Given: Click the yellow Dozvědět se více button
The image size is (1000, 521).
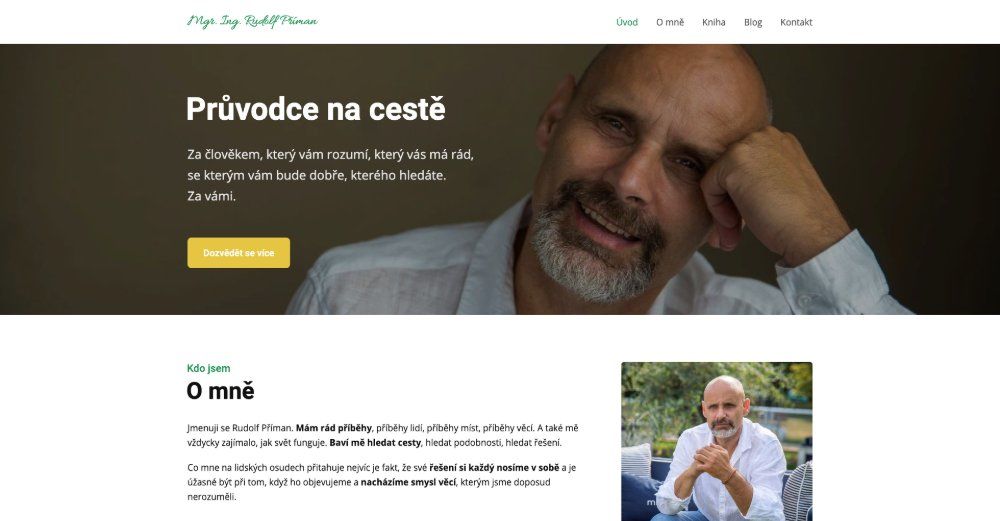Looking at the screenshot, I should tap(239, 253).
